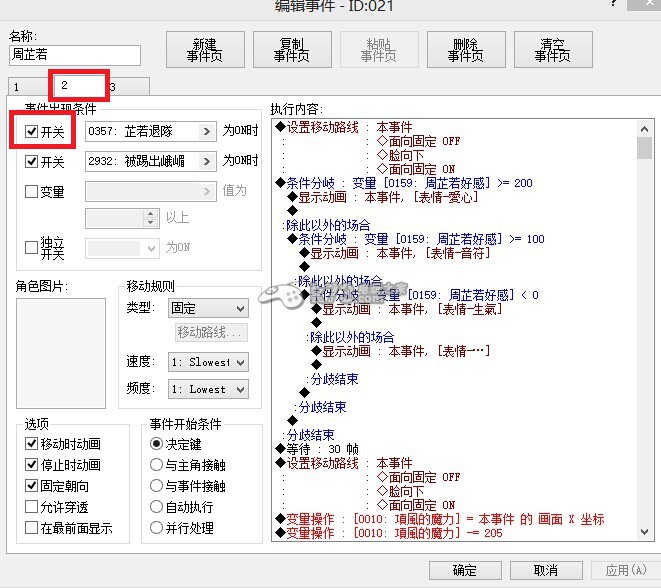This screenshot has width=661, height=588.
Task: Click the 新建事件页 button
Action: (x=205, y=50)
